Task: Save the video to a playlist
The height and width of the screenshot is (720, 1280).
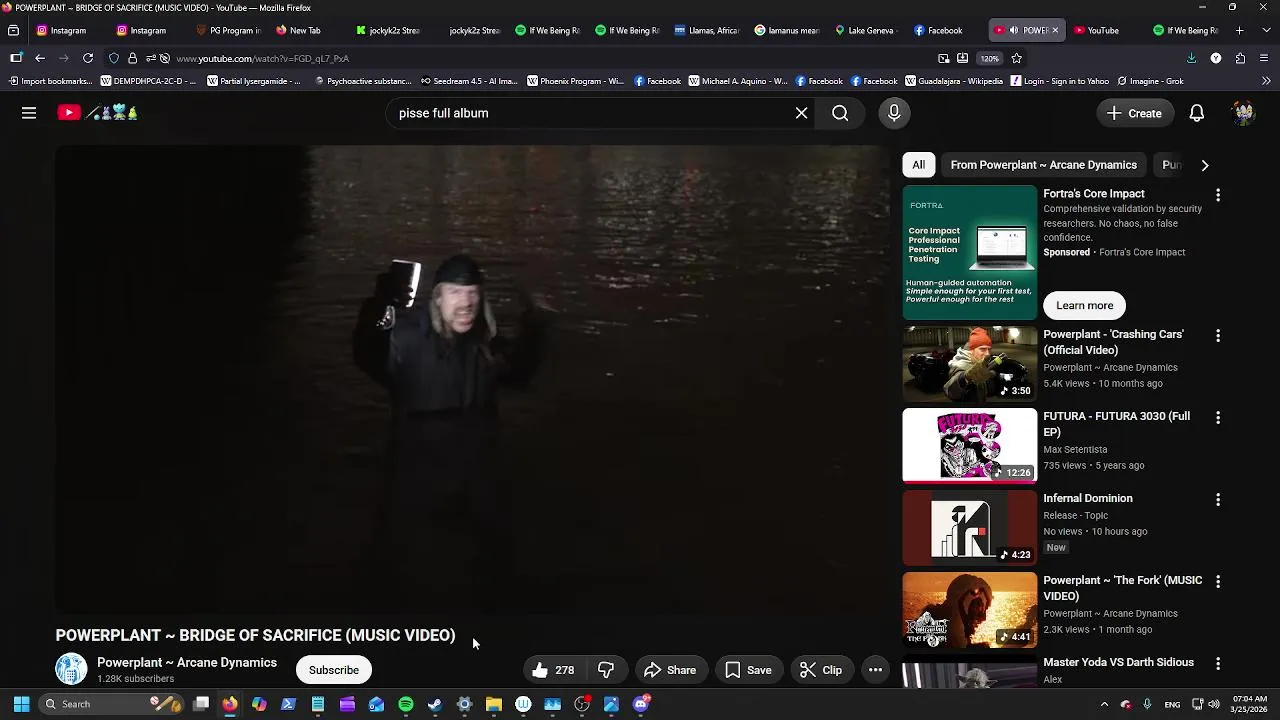Action: (x=748, y=670)
